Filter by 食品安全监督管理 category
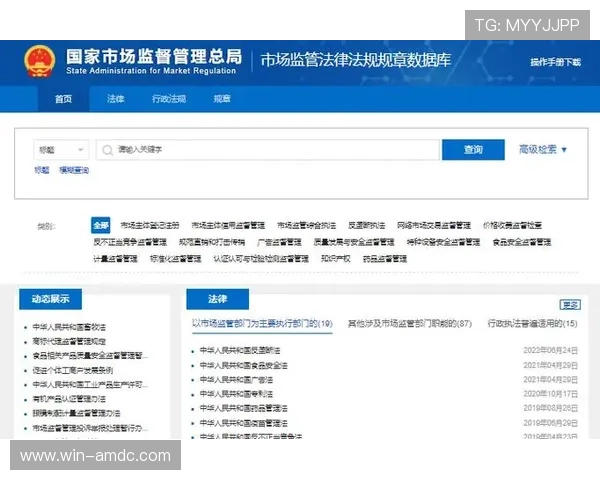The image size is (600, 480). click(522, 242)
